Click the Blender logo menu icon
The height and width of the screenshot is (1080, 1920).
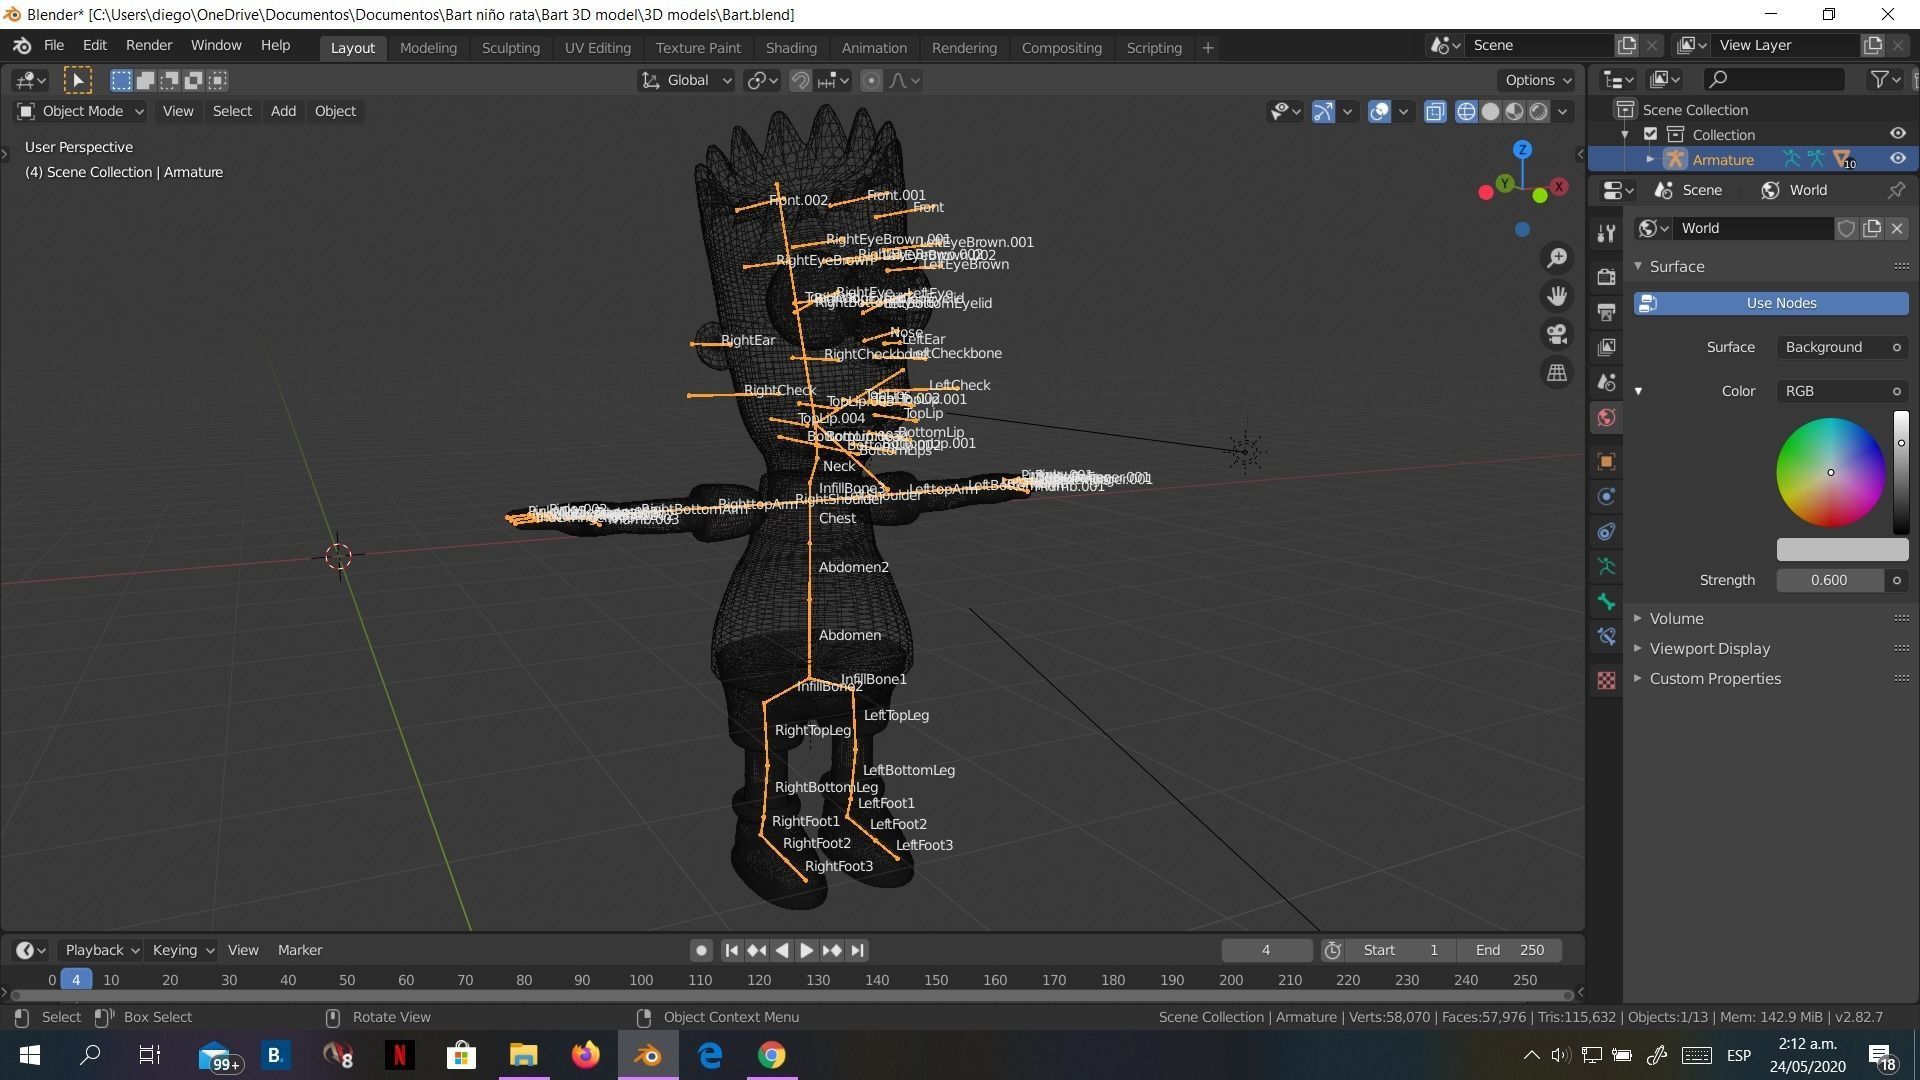coord(22,46)
